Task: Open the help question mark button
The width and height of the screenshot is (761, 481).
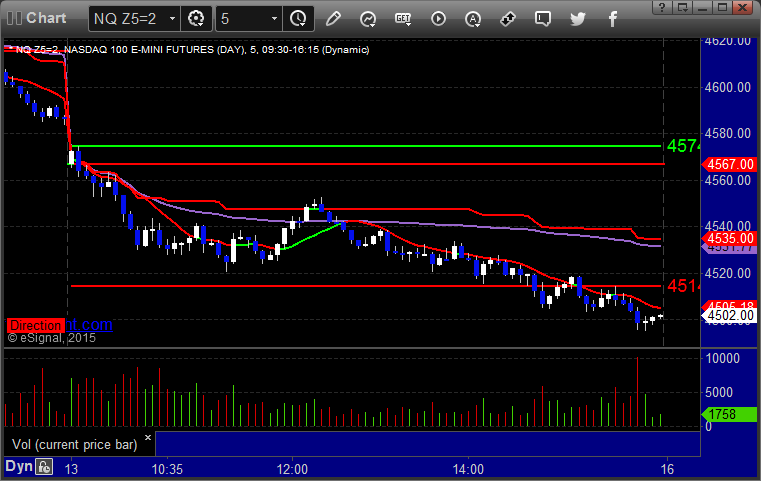Action: coord(662,7)
